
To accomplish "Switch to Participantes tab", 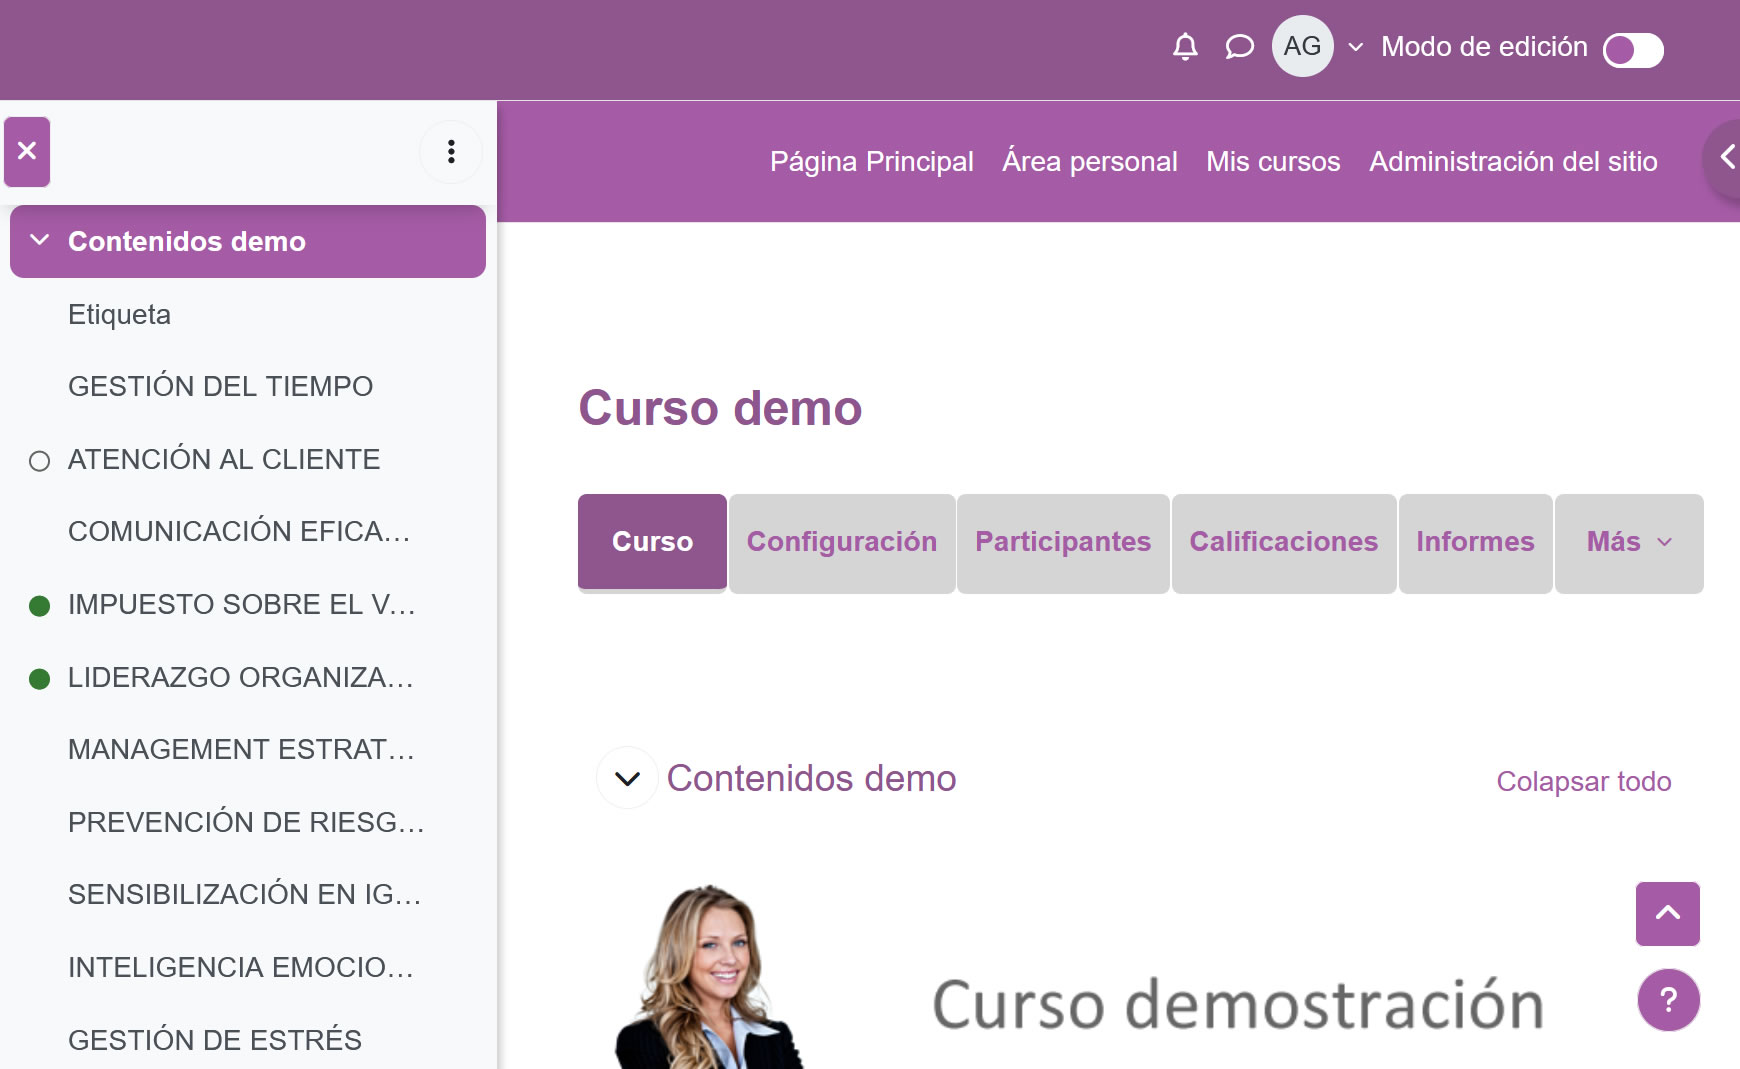I will [1063, 542].
